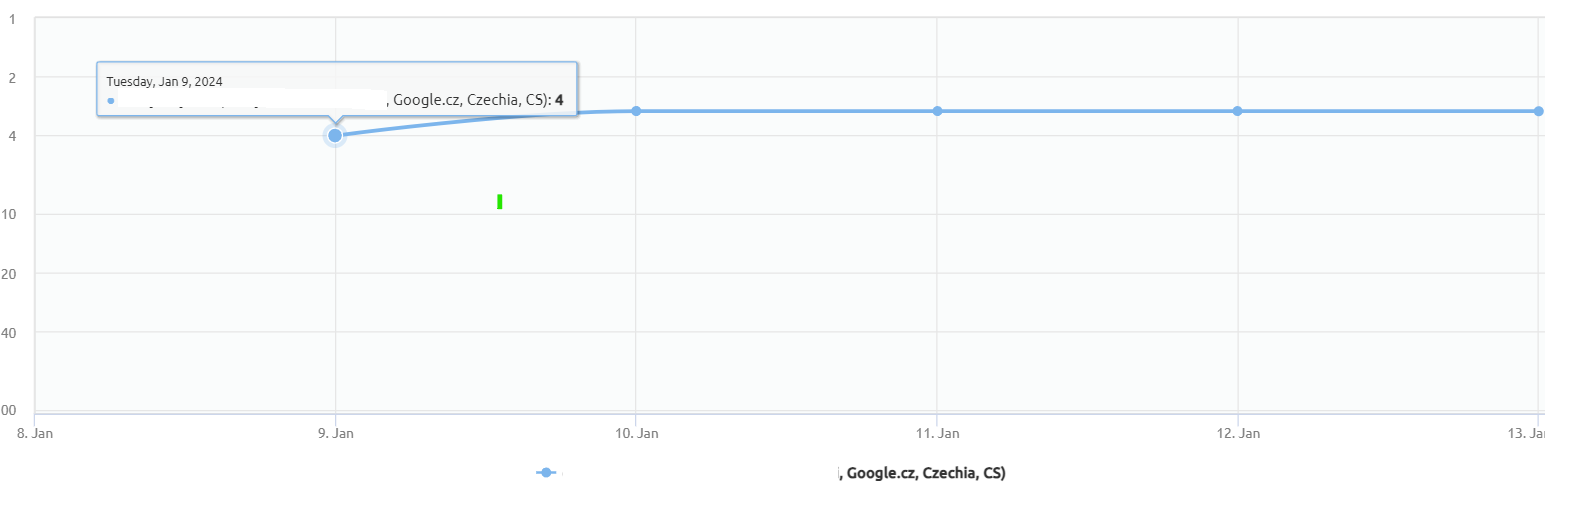Click the small green marker in chart

pyautogui.click(x=499, y=202)
